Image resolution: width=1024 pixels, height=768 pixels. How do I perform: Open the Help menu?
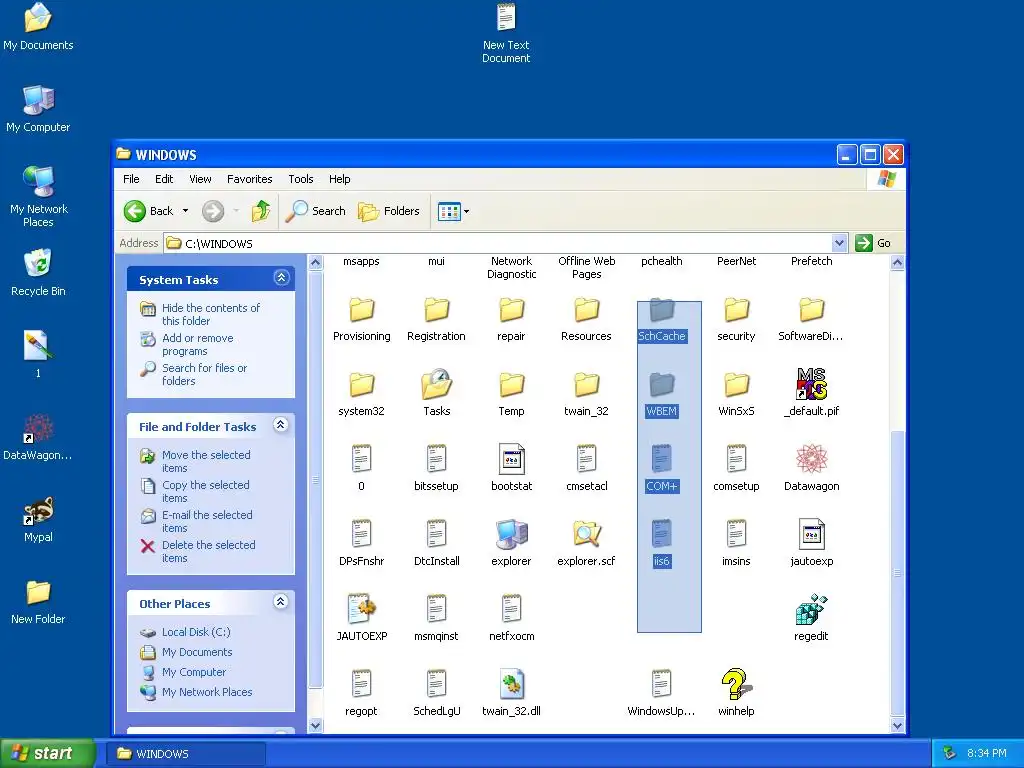click(340, 179)
